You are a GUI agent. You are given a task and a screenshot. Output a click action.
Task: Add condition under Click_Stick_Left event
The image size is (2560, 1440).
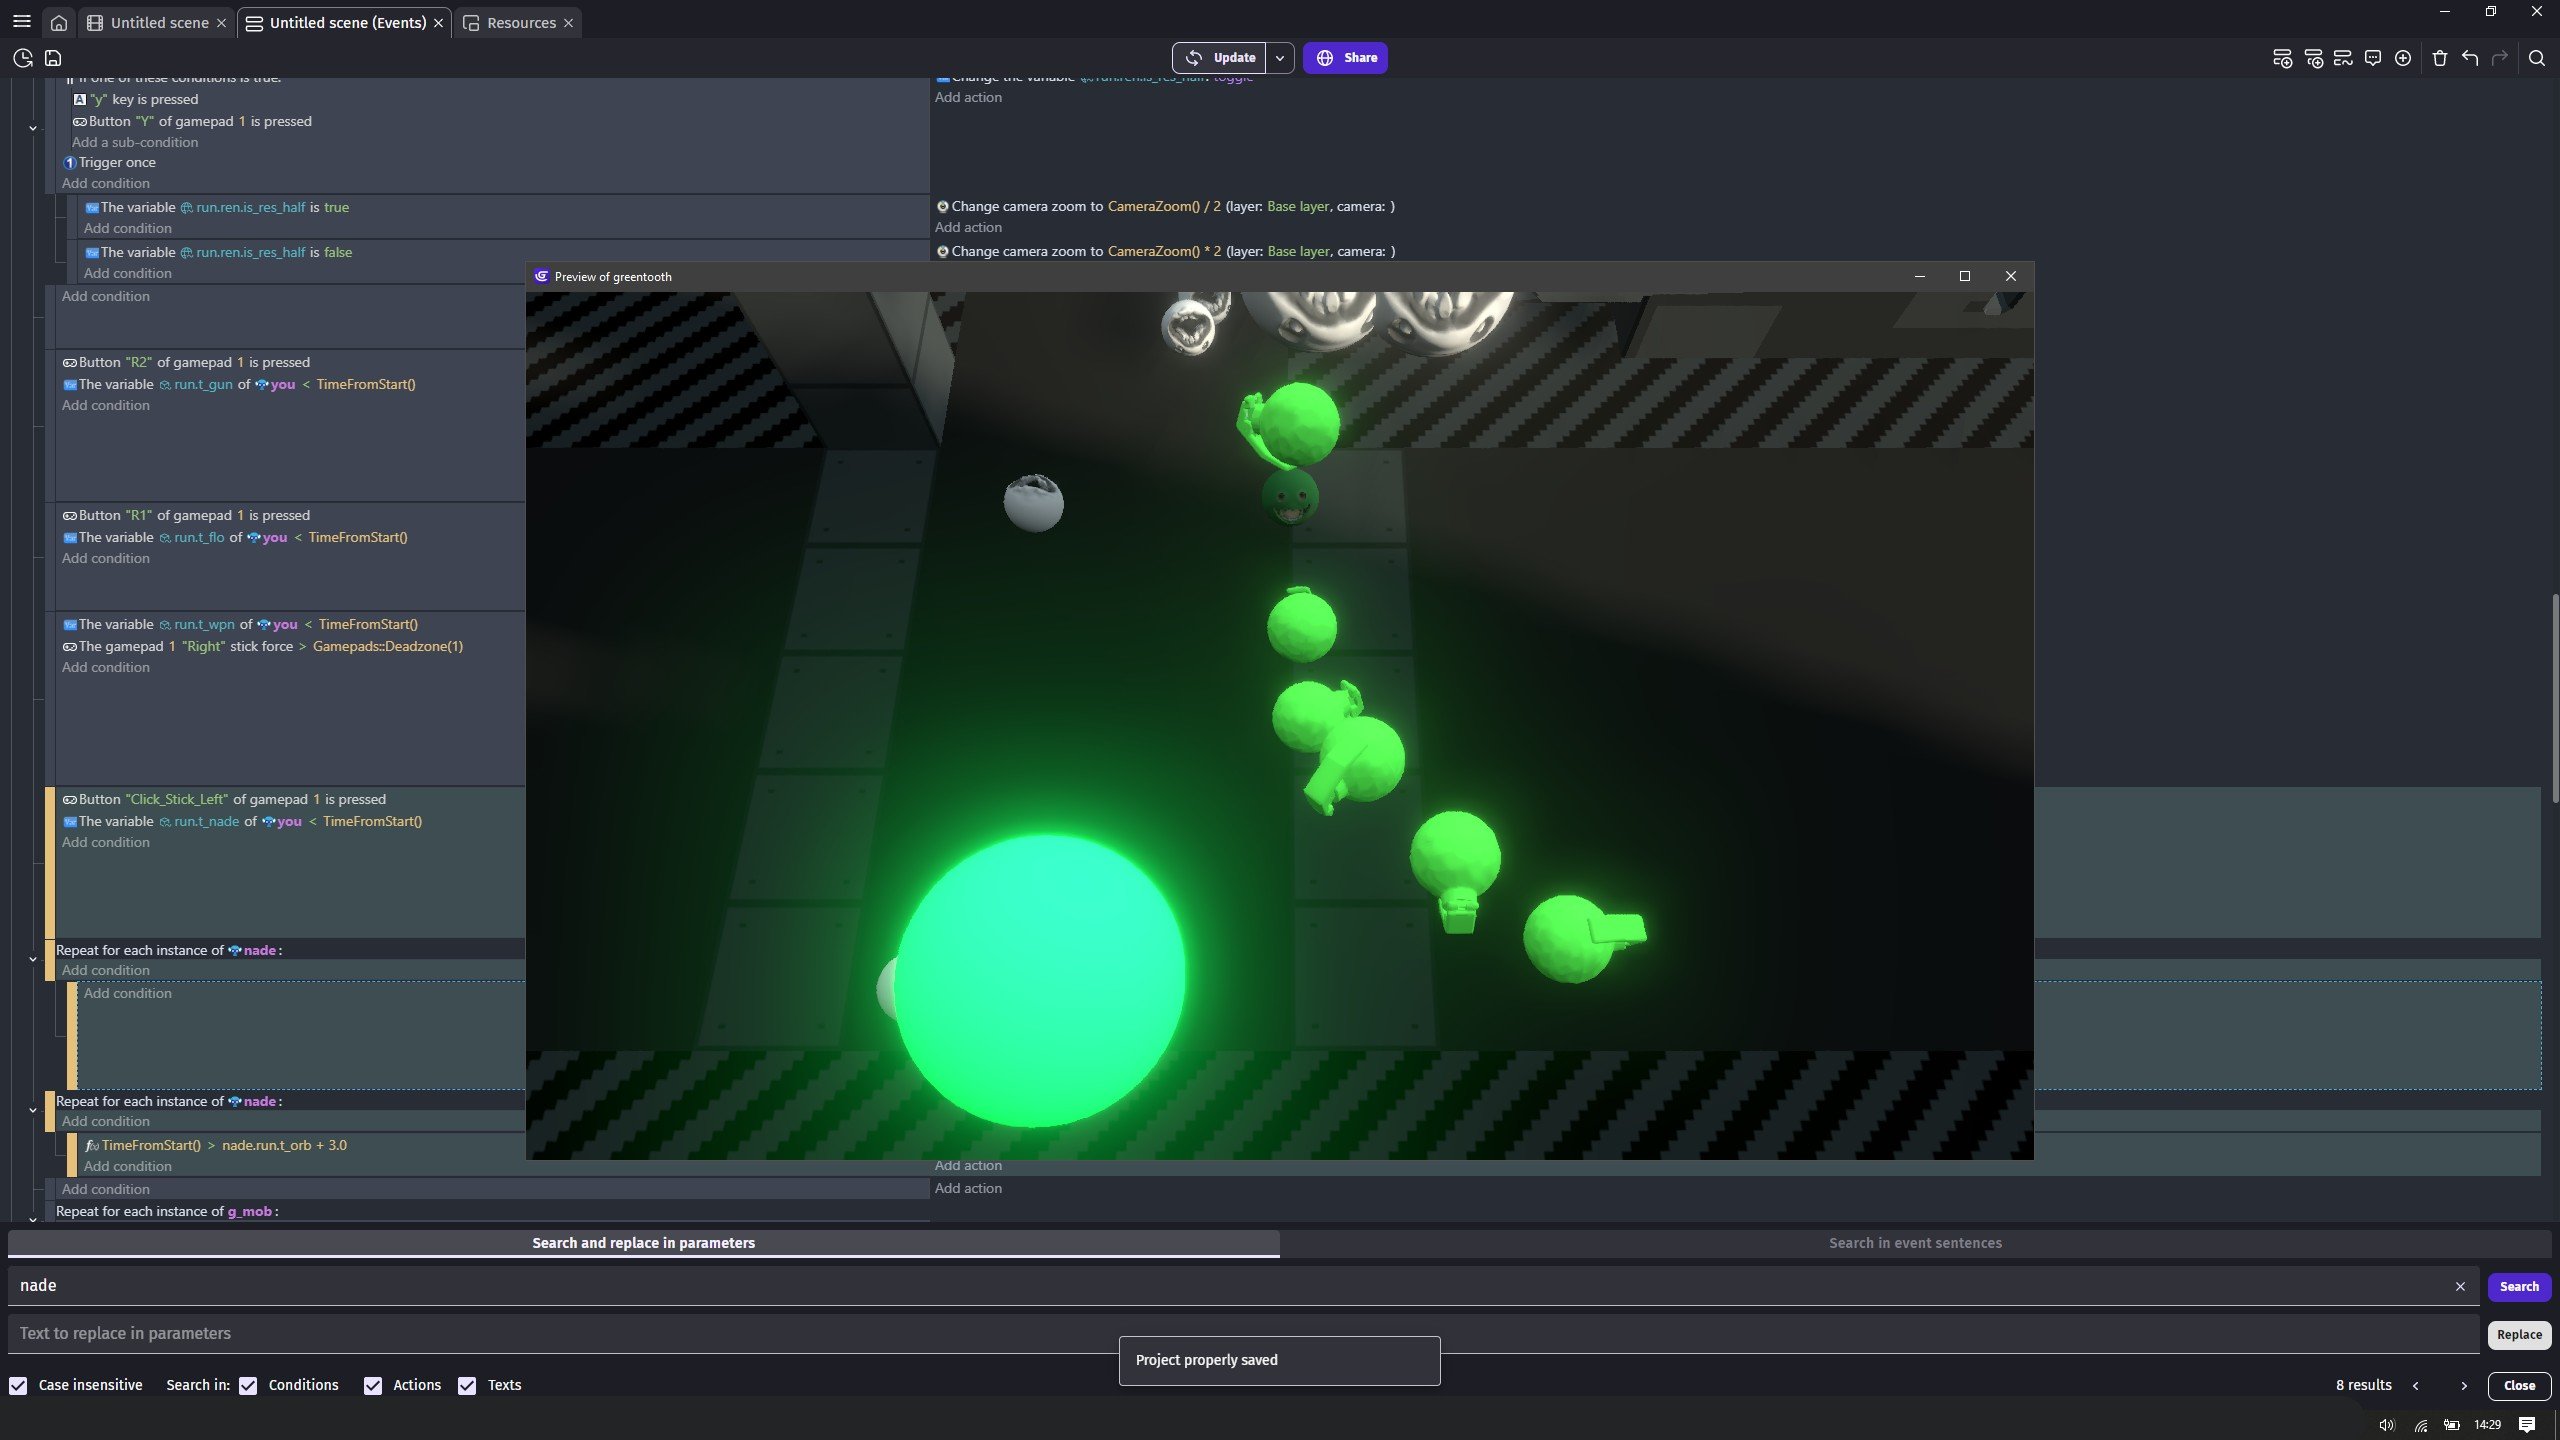106,842
